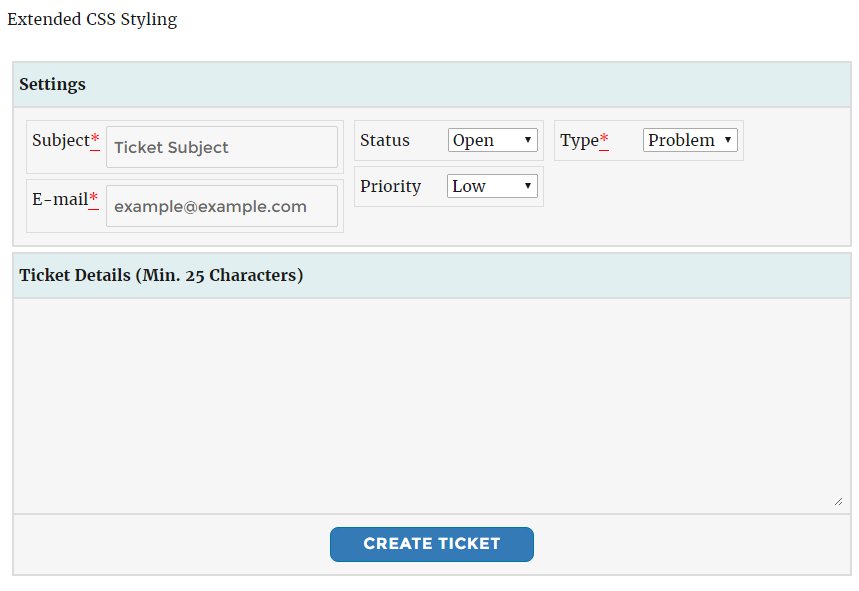This screenshot has height=591, width=859.
Task: Open the Type dropdown showing Problem
Action: [690, 140]
